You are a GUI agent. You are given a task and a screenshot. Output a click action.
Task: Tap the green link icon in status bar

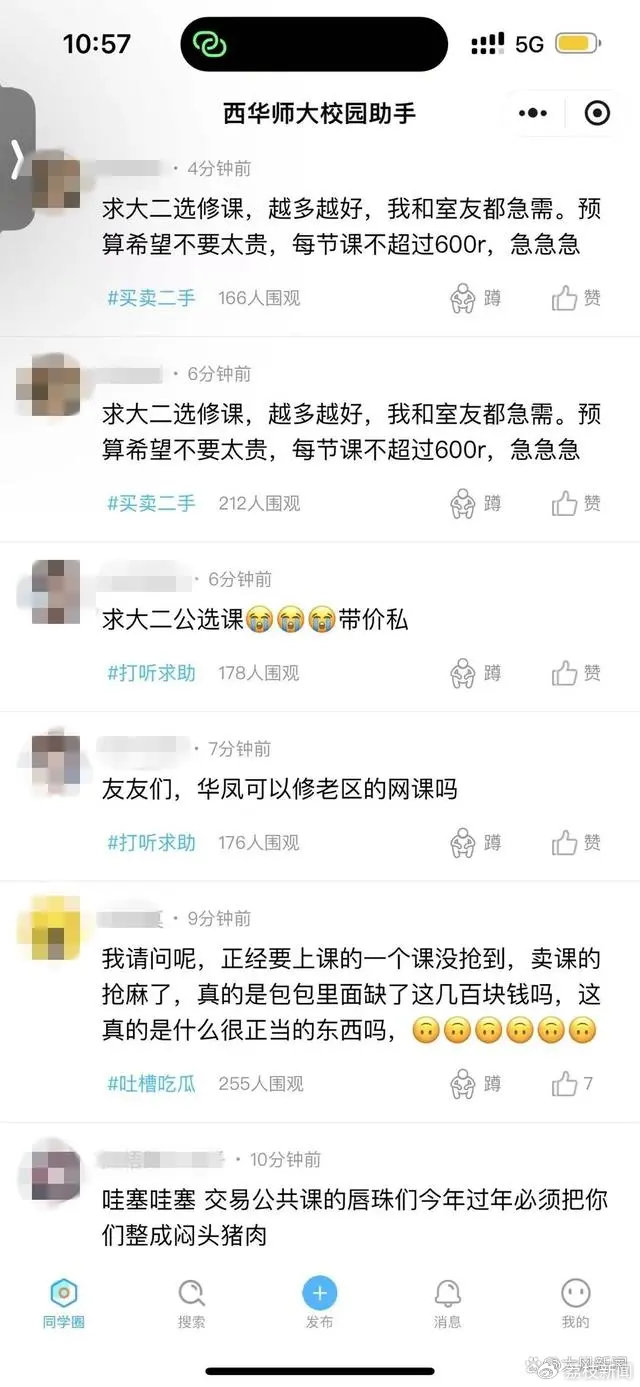[x=211, y=44]
